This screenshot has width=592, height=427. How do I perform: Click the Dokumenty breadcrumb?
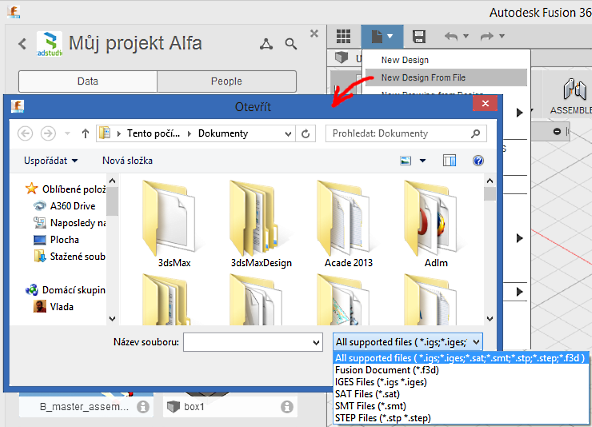click(223, 133)
